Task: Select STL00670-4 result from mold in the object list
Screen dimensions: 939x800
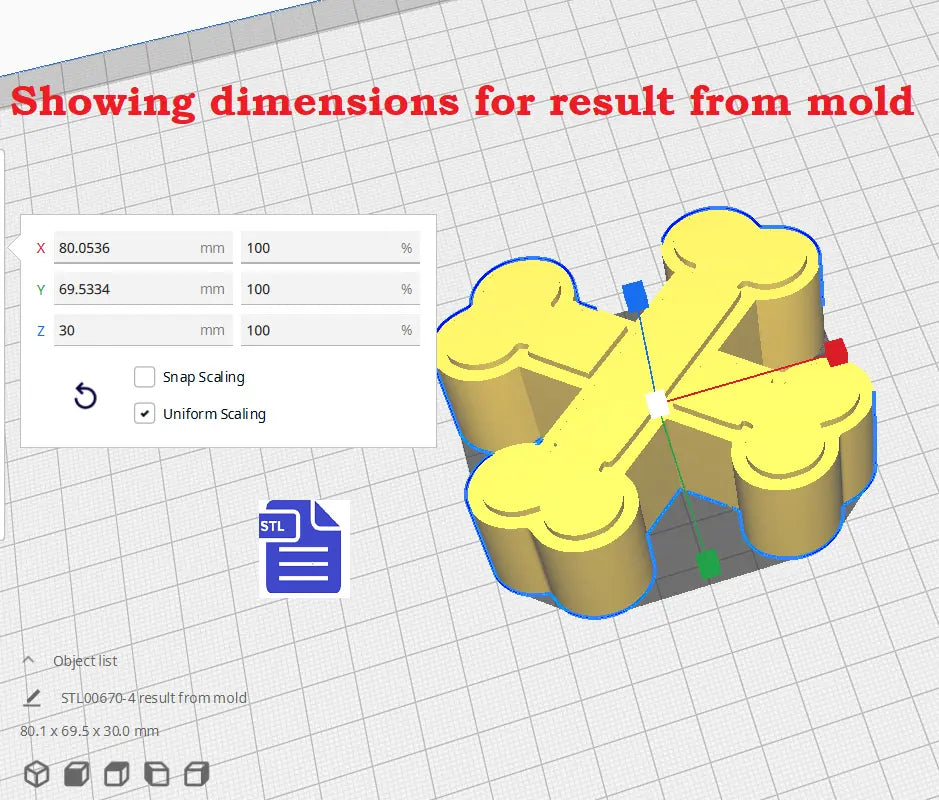Action: [x=153, y=698]
